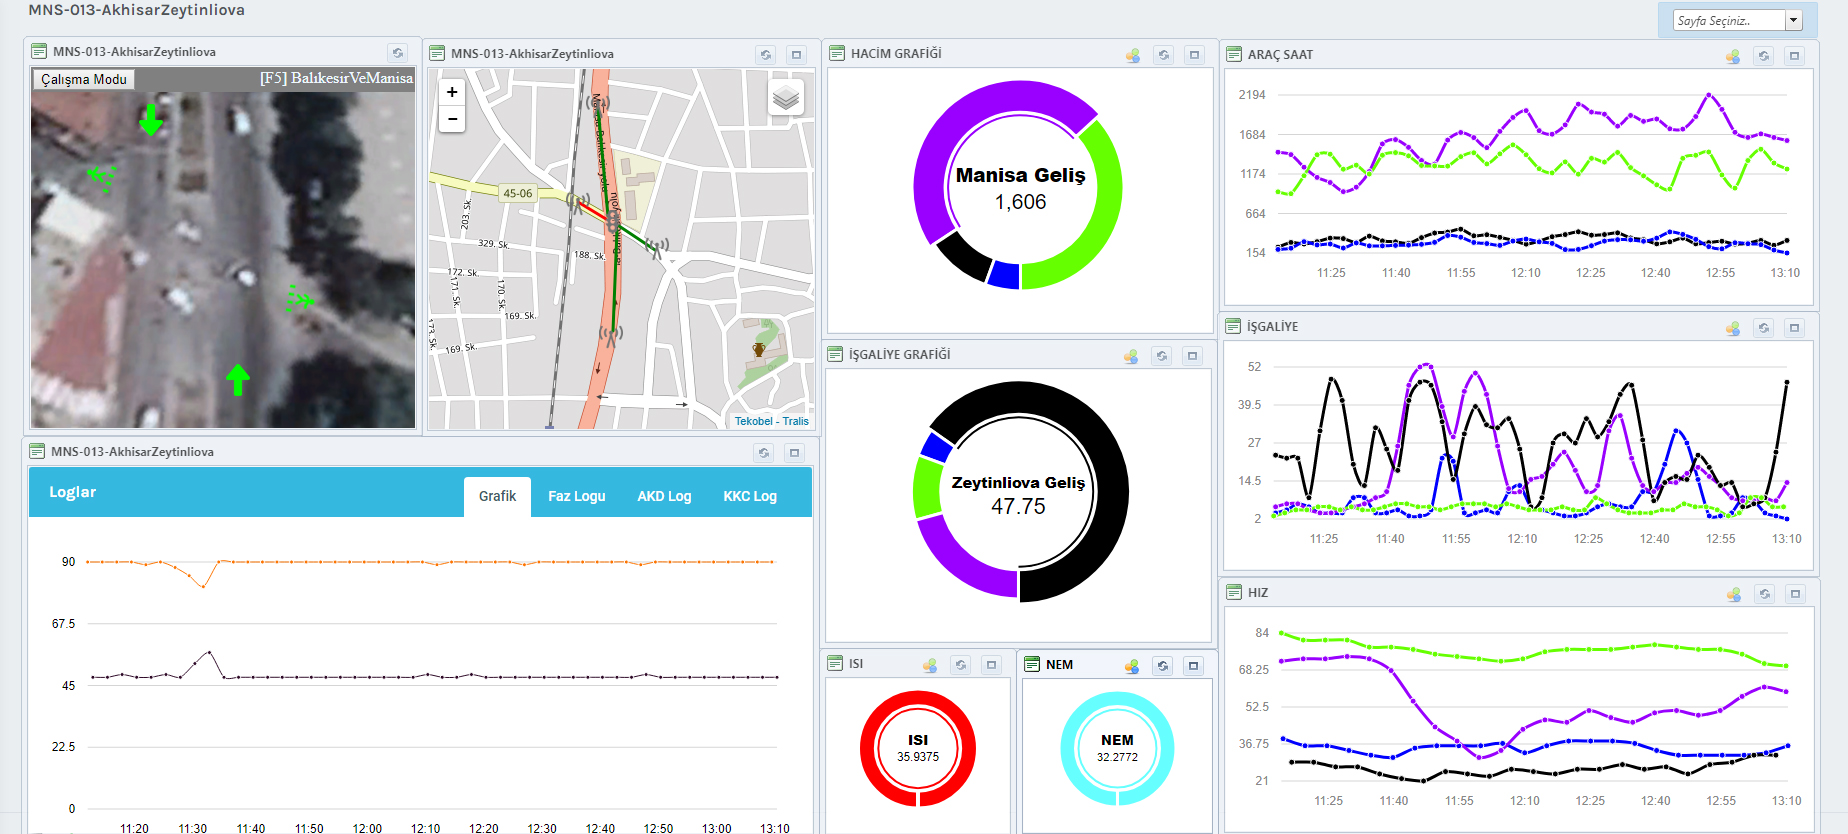
Task: Zoom in on the map
Action: coord(452,92)
